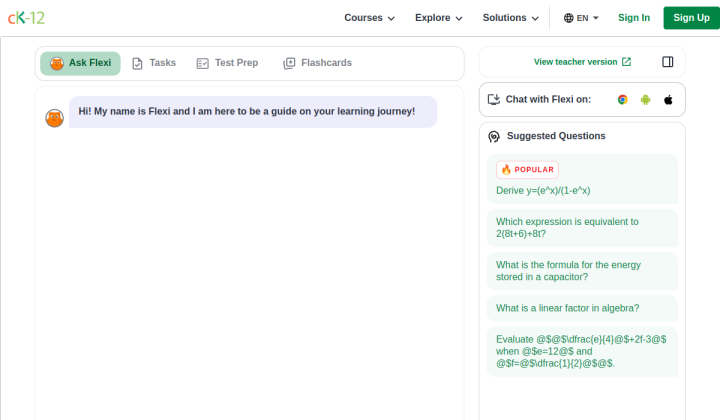Click the Flexi avatar beside greeting message
Image resolution: width=720 pixels, height=420 pixels.
(x=54, y=118)
